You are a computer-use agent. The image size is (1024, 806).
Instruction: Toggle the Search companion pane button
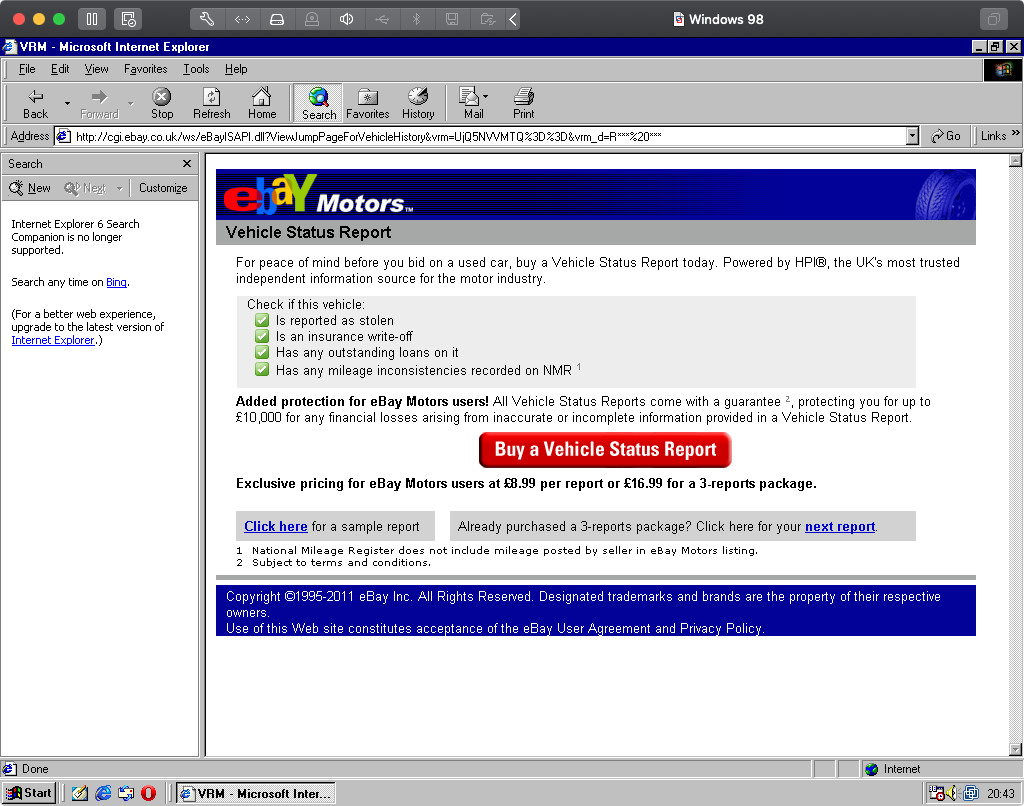click(319, 104)
